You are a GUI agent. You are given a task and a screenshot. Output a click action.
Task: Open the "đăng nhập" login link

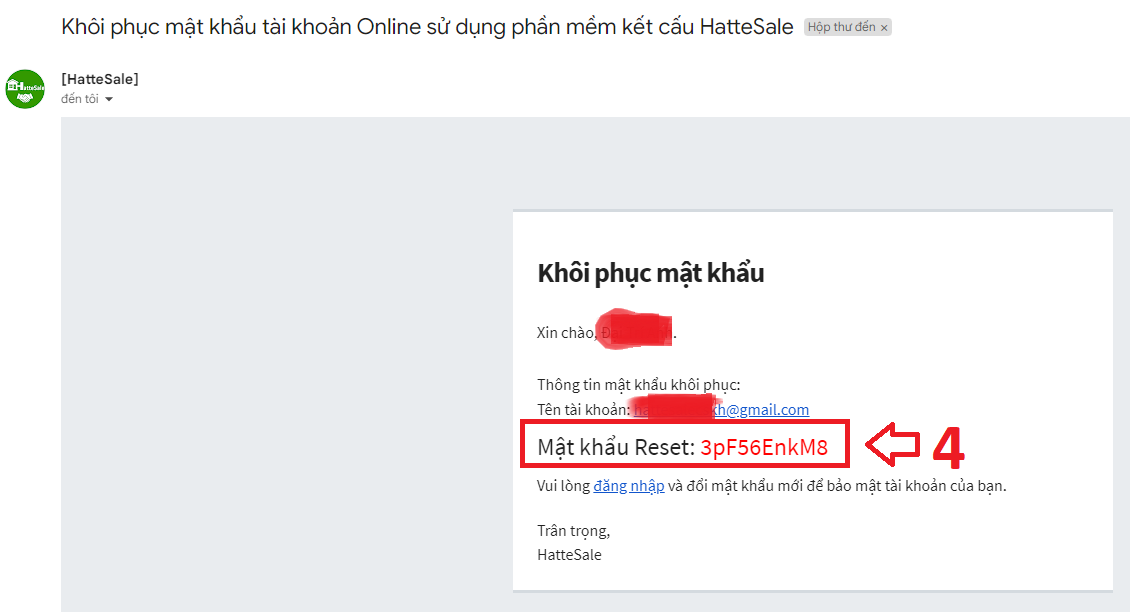(628, 486)
